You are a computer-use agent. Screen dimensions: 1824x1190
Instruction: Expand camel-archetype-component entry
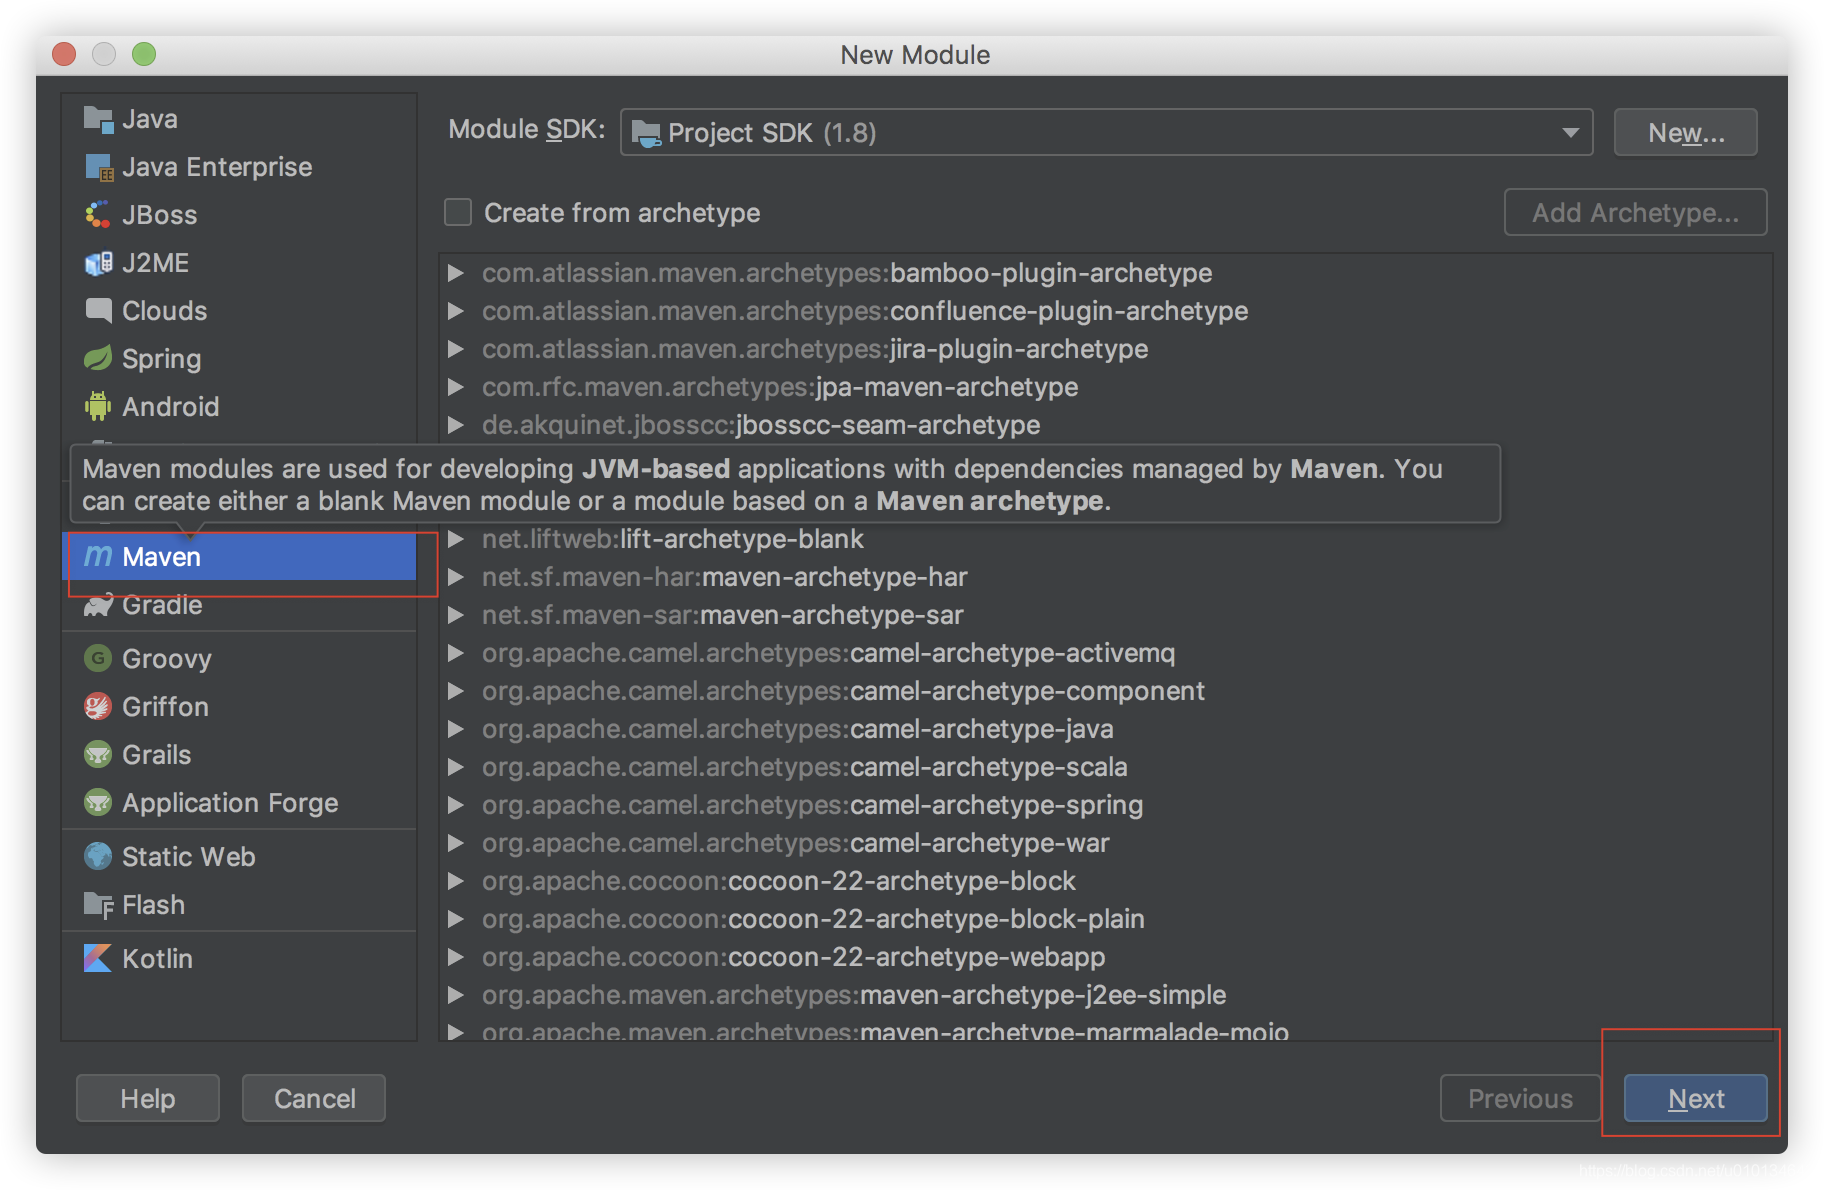(x=456, y=691)
